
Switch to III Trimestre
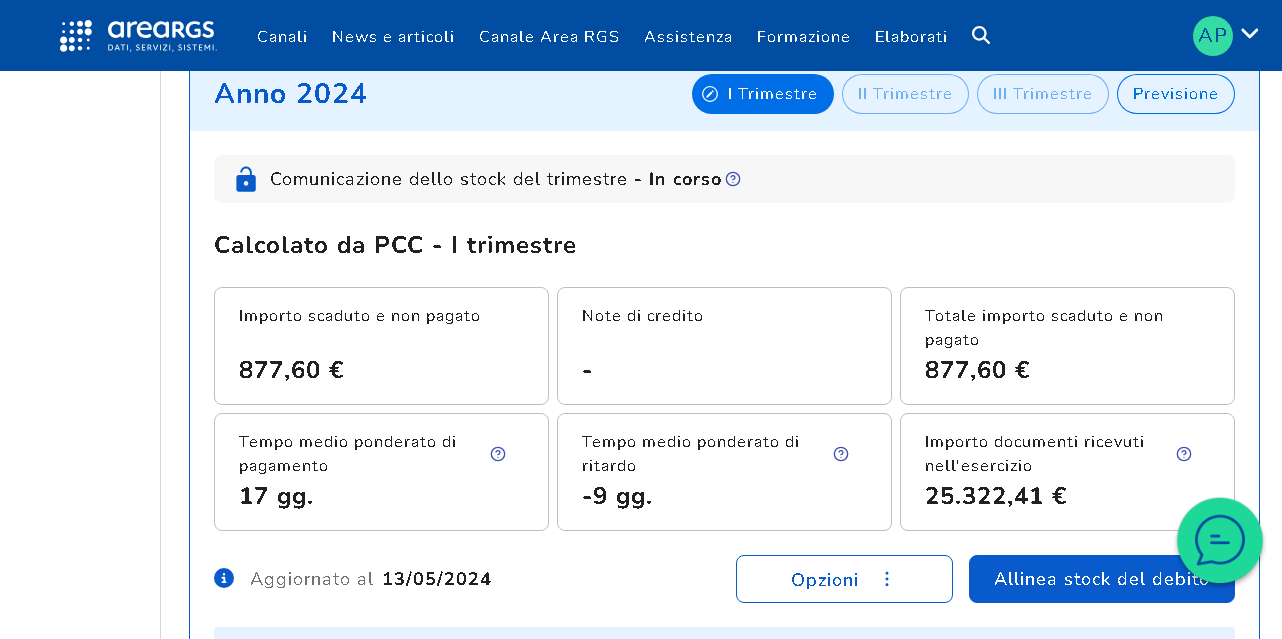[x=1042, y=94]
